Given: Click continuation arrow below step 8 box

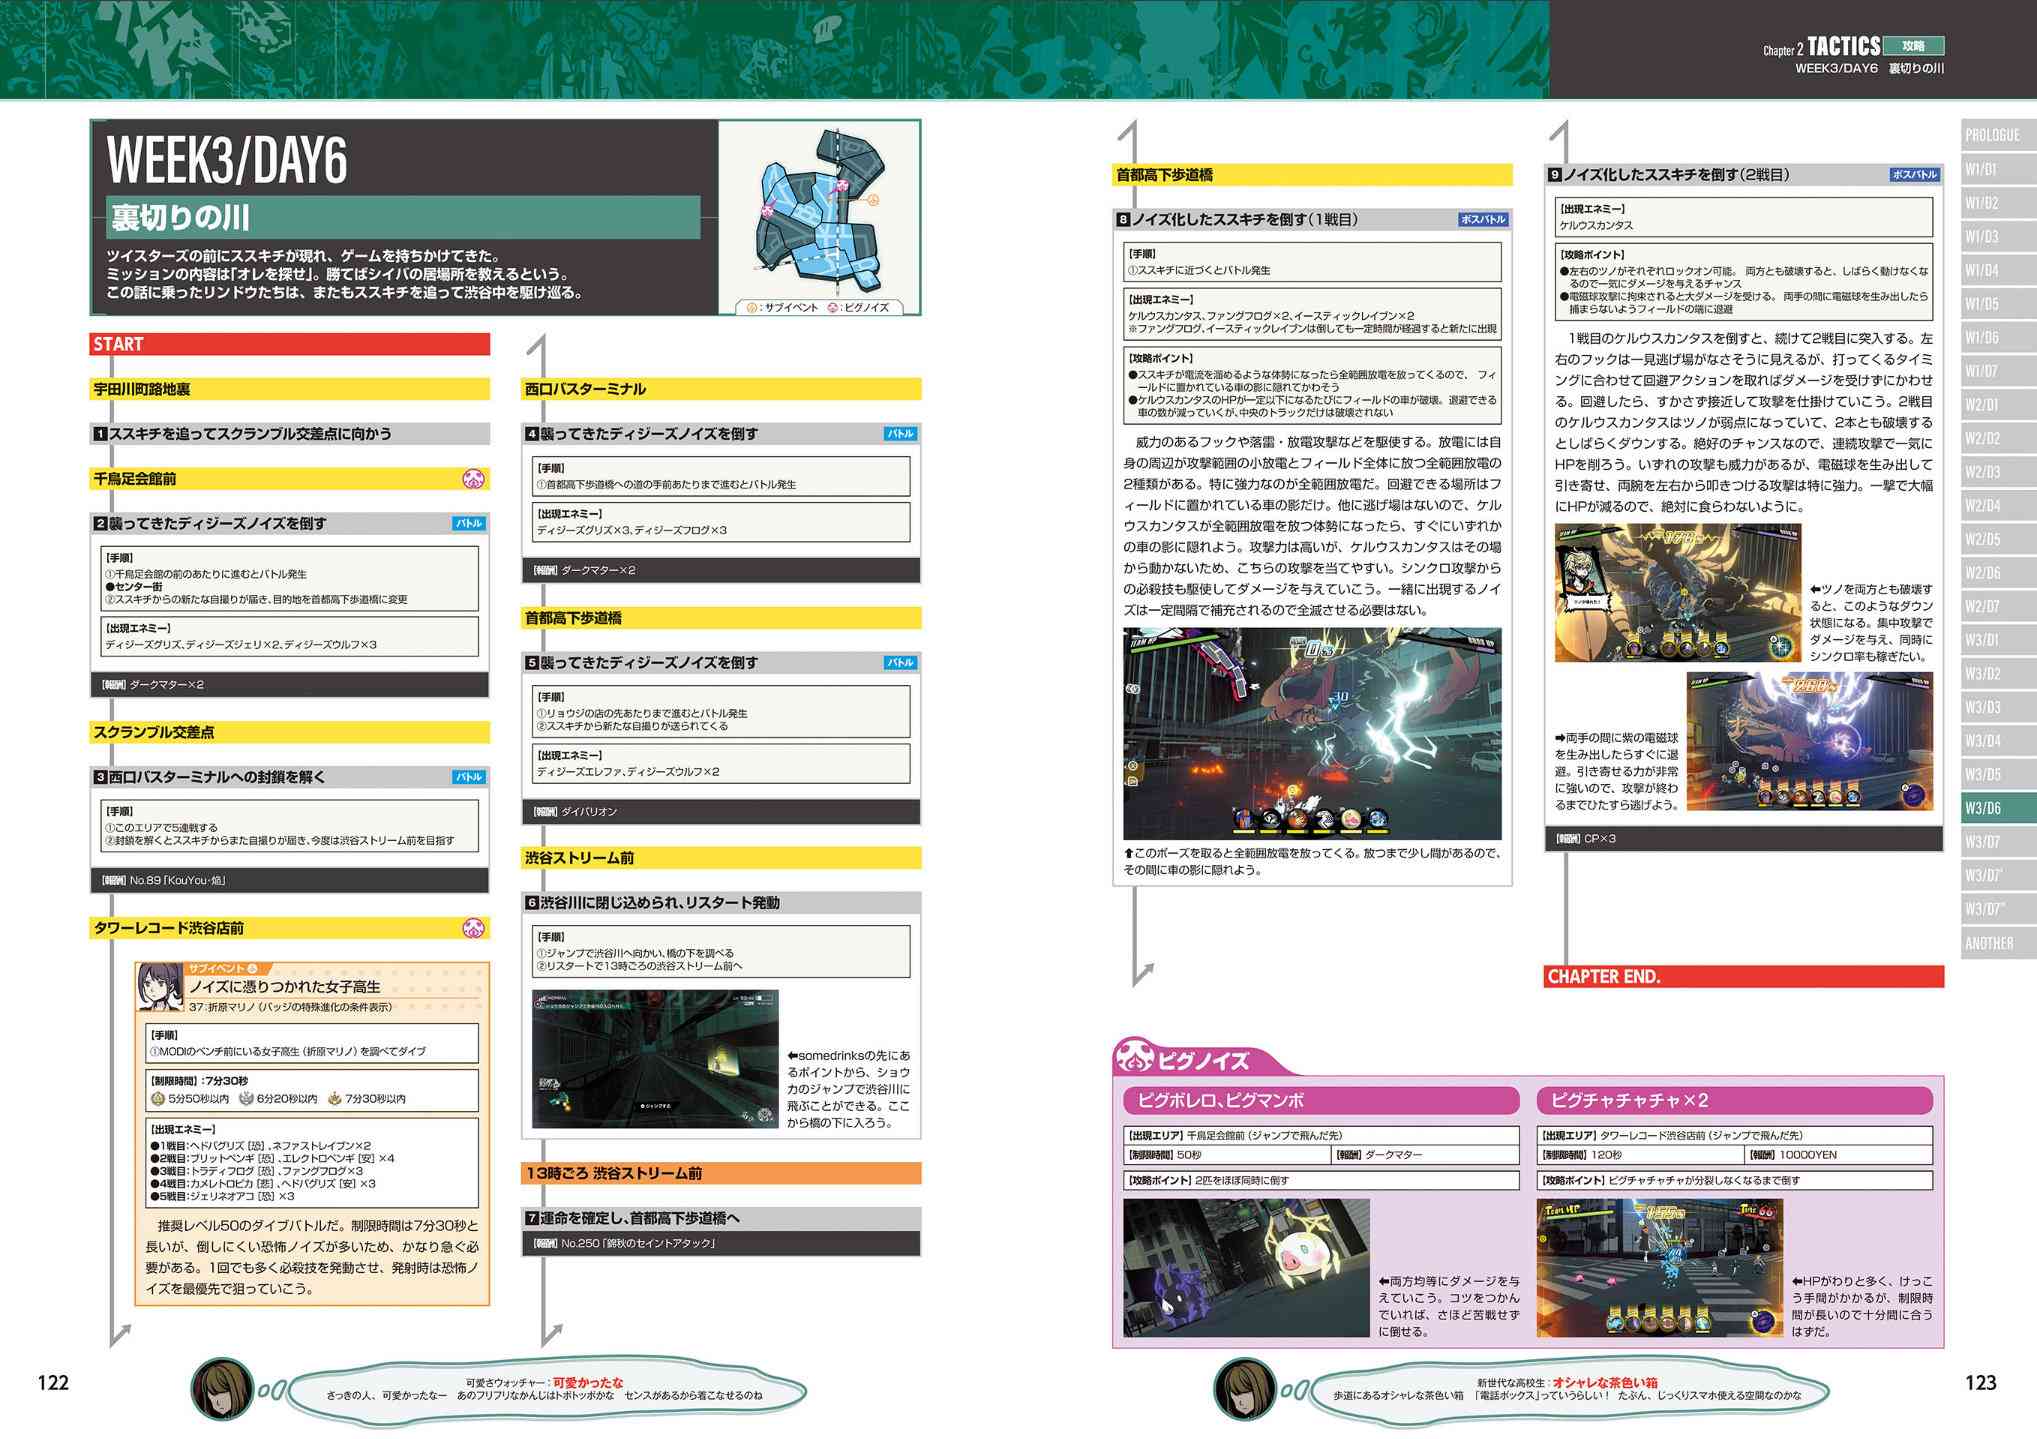Looking at the screenshot, I should point(1143,972).
